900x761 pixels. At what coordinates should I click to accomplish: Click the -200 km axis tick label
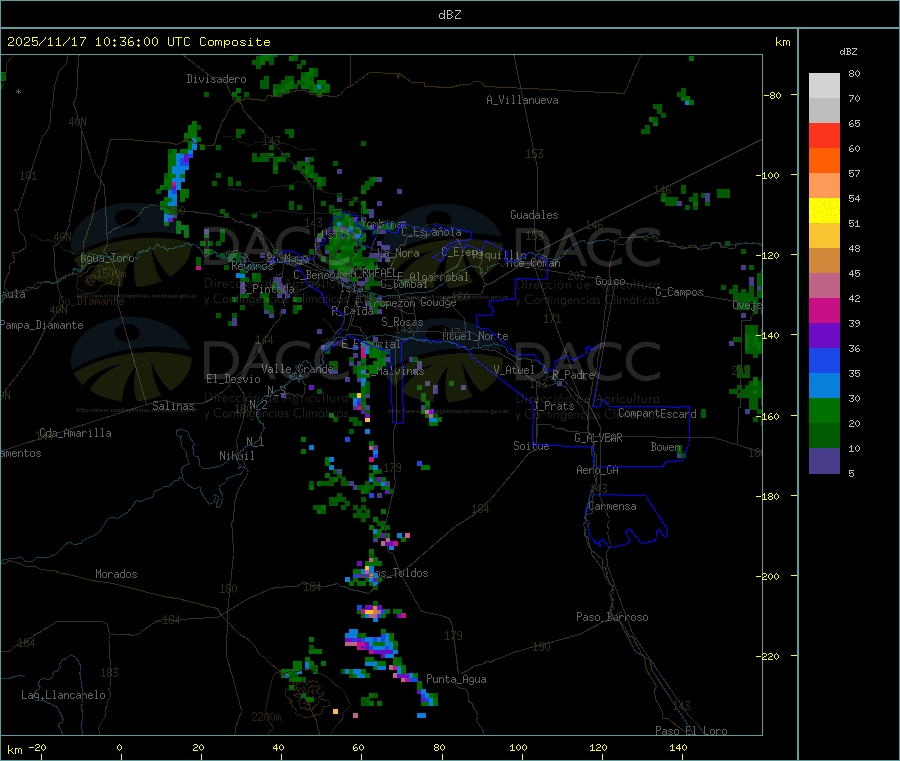click(x=768, y=576)
